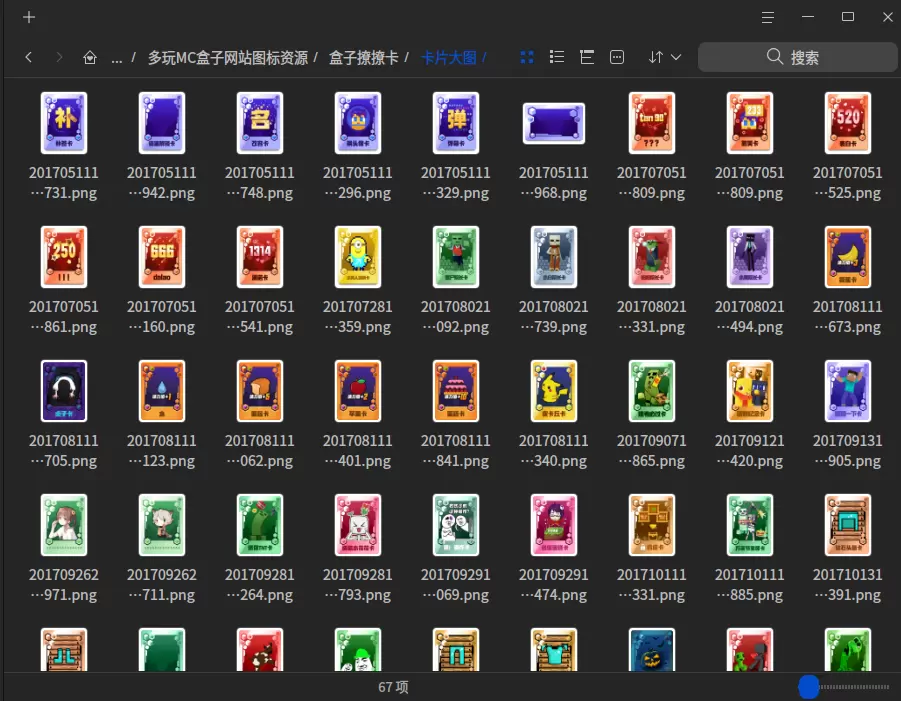Go forward with the right arrow
Viewport: 901px width, 701px height.
click(x=59, y=57)
